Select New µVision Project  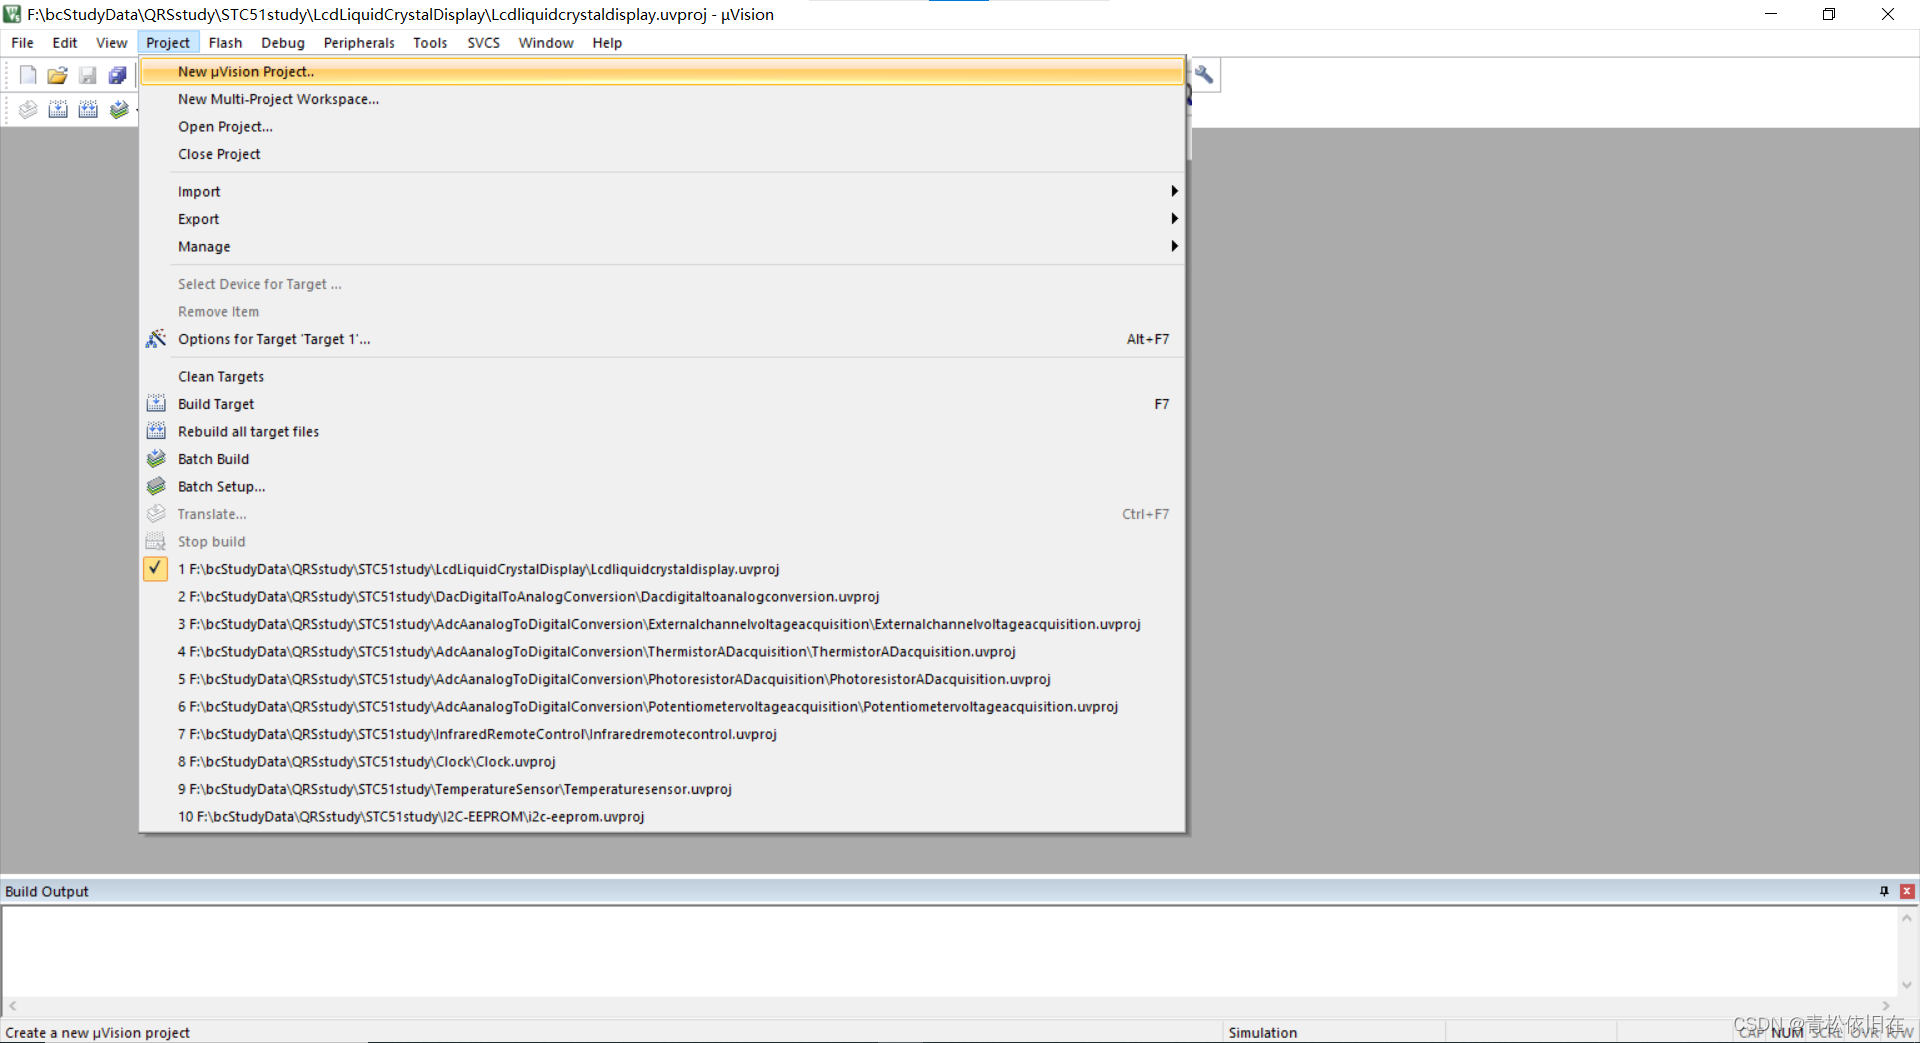pos(662,72)
